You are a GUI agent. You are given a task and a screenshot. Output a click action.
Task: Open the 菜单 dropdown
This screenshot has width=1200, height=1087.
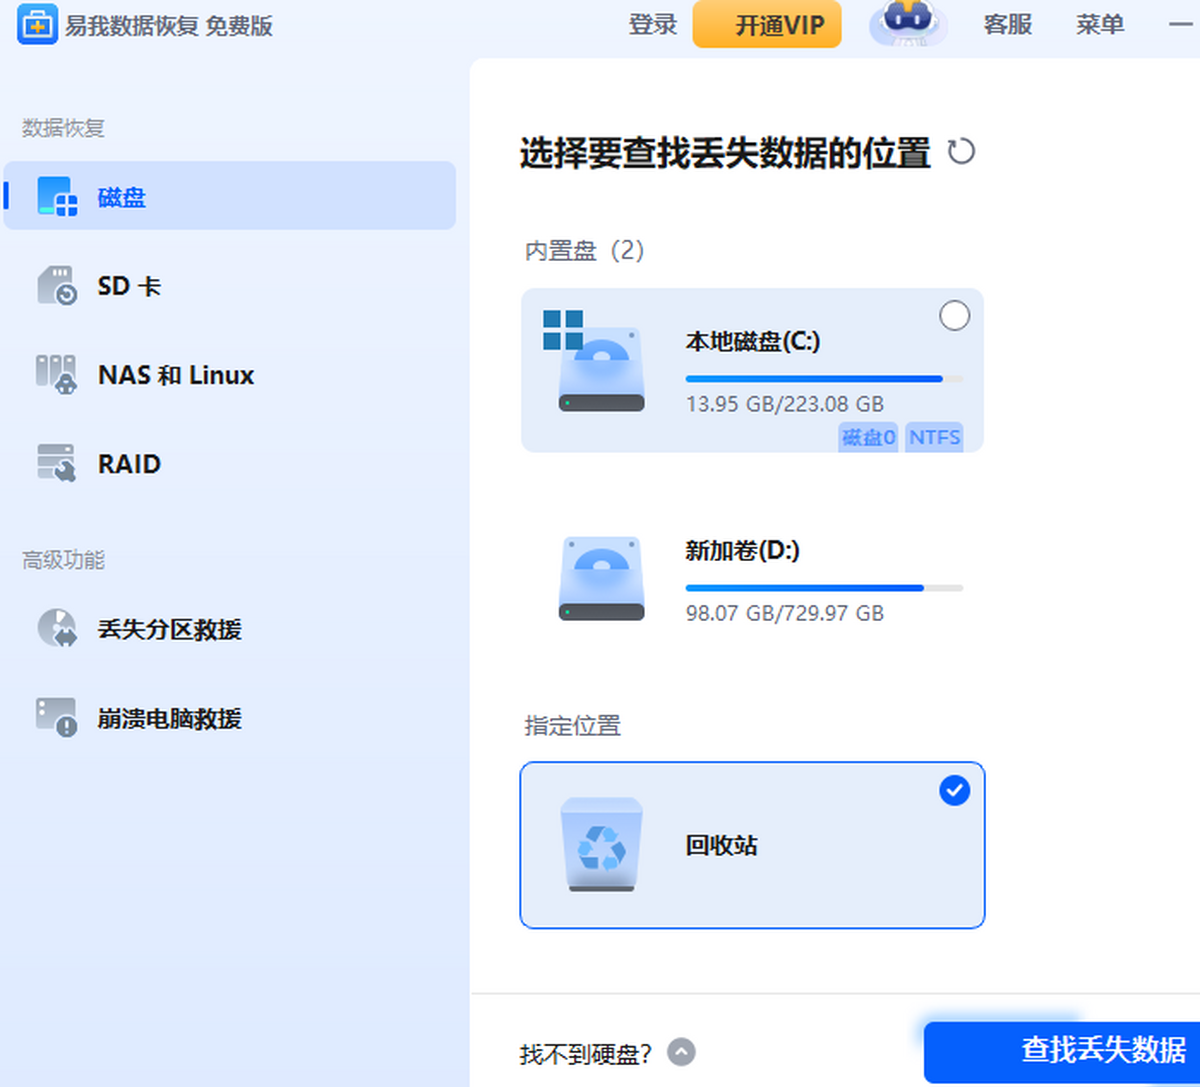tap(1100, 25)
